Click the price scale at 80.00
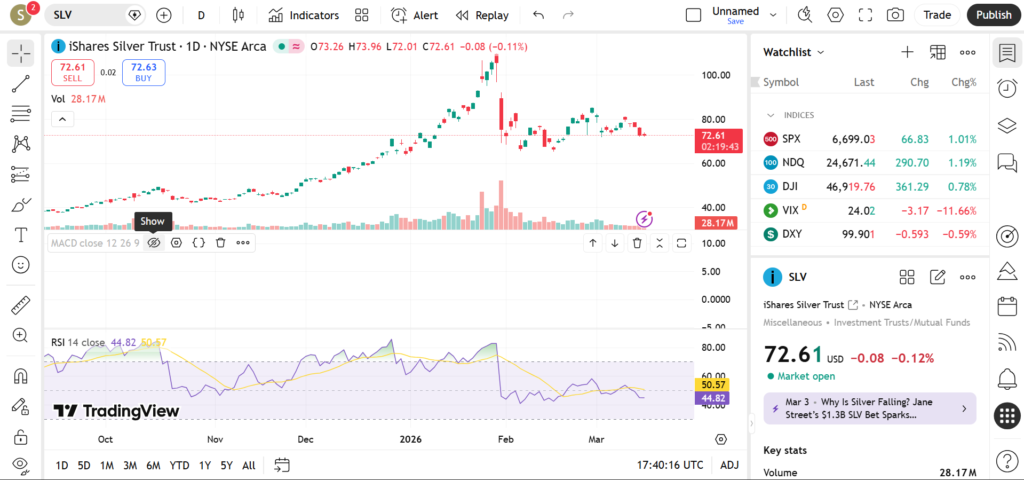The image size is (1024, 480). point(713,119)
